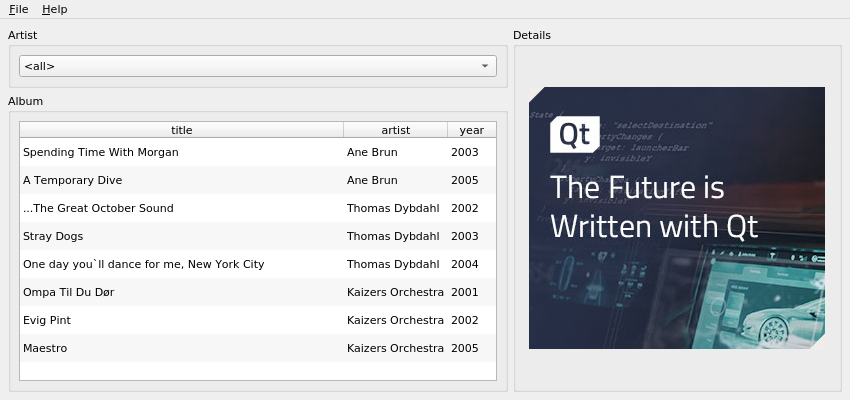The height and width of the screenshot is (400, 850).
Task: Select the Evig Pint album row
Action: coord(47,320)
